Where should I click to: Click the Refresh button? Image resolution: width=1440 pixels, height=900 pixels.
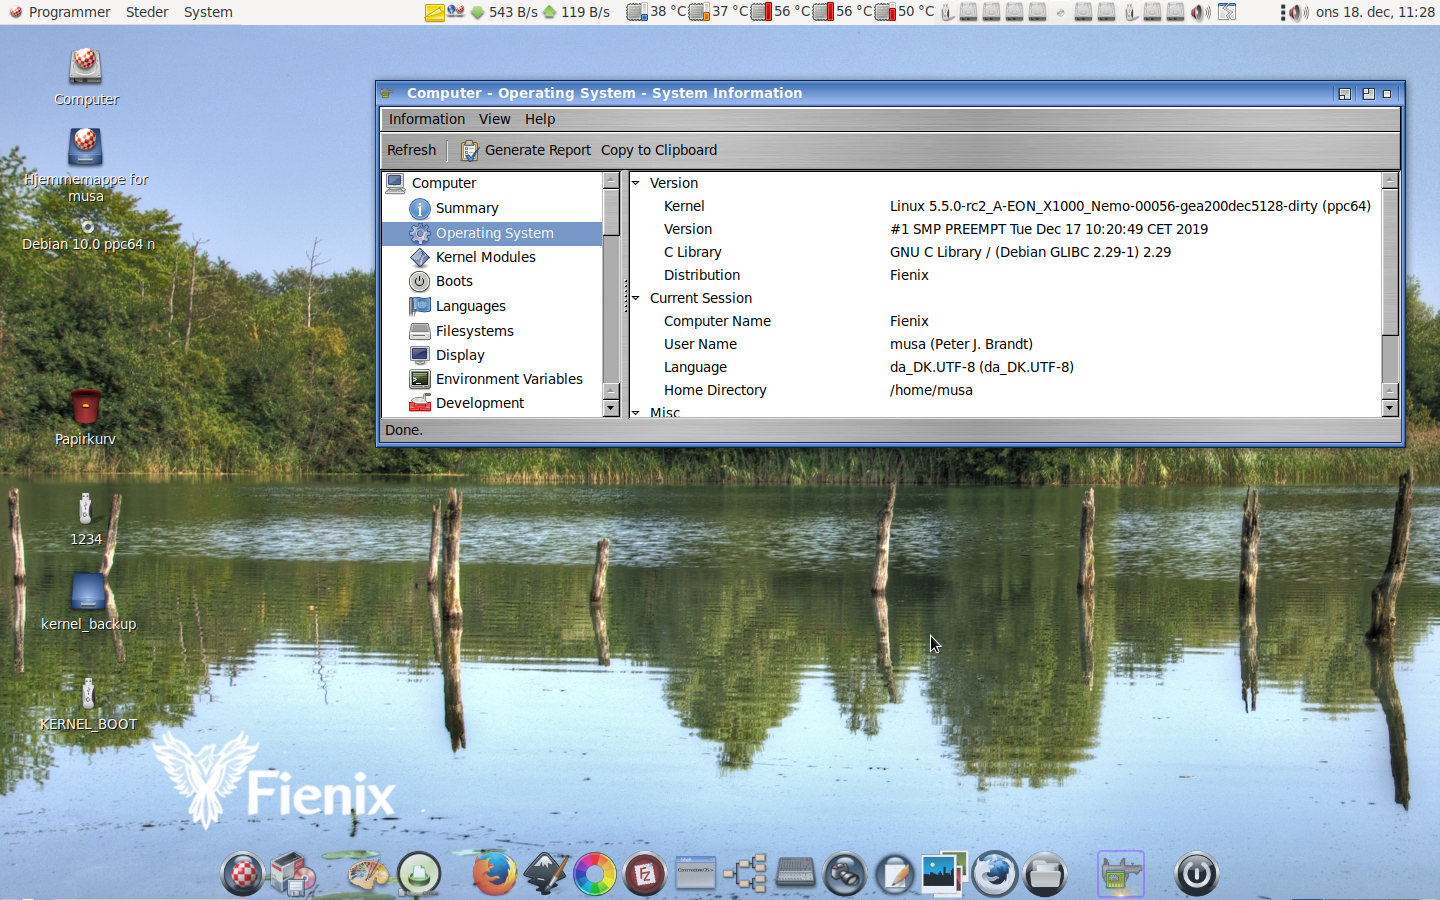point(411,150)
